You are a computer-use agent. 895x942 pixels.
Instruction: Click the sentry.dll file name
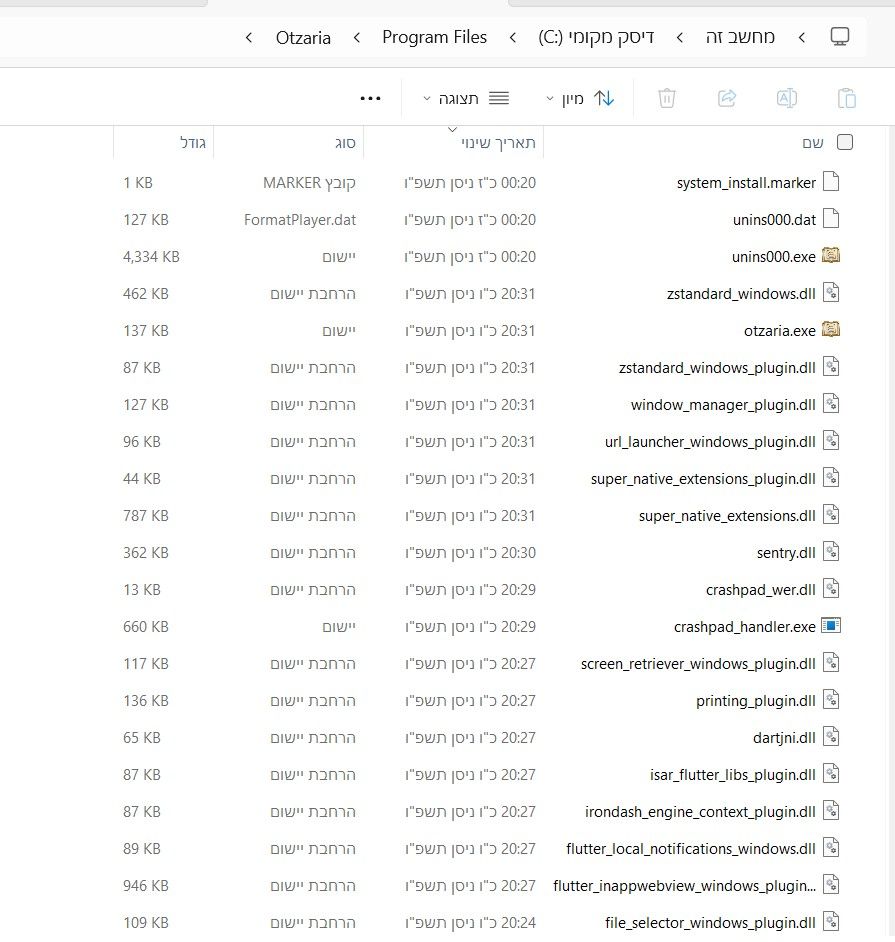(786, 553)
